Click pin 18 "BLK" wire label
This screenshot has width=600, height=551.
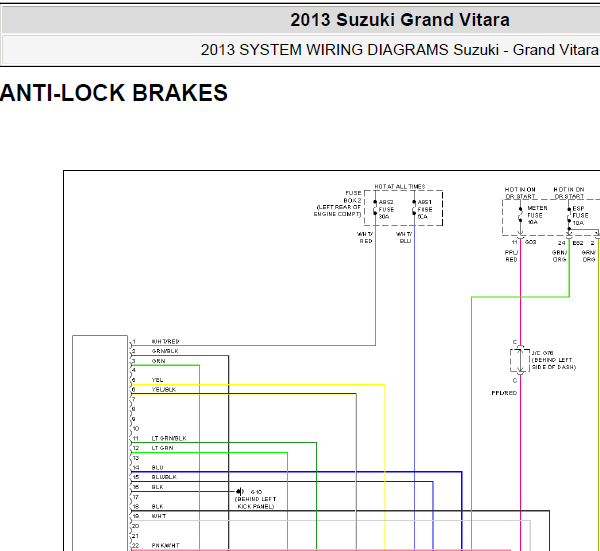point(157,506)
